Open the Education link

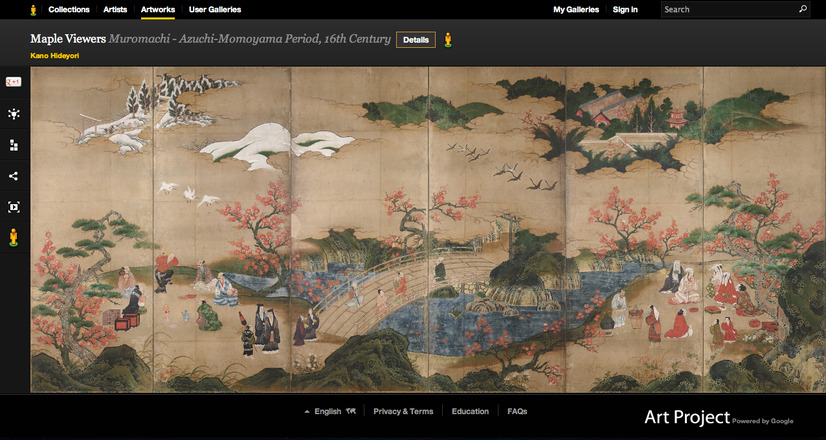pyautogui.click(x=470, y=412)
